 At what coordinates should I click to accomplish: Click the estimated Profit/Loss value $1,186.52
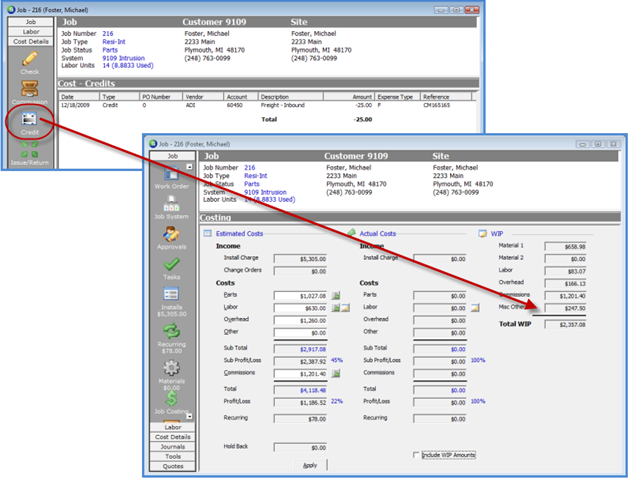click(300, 403)
